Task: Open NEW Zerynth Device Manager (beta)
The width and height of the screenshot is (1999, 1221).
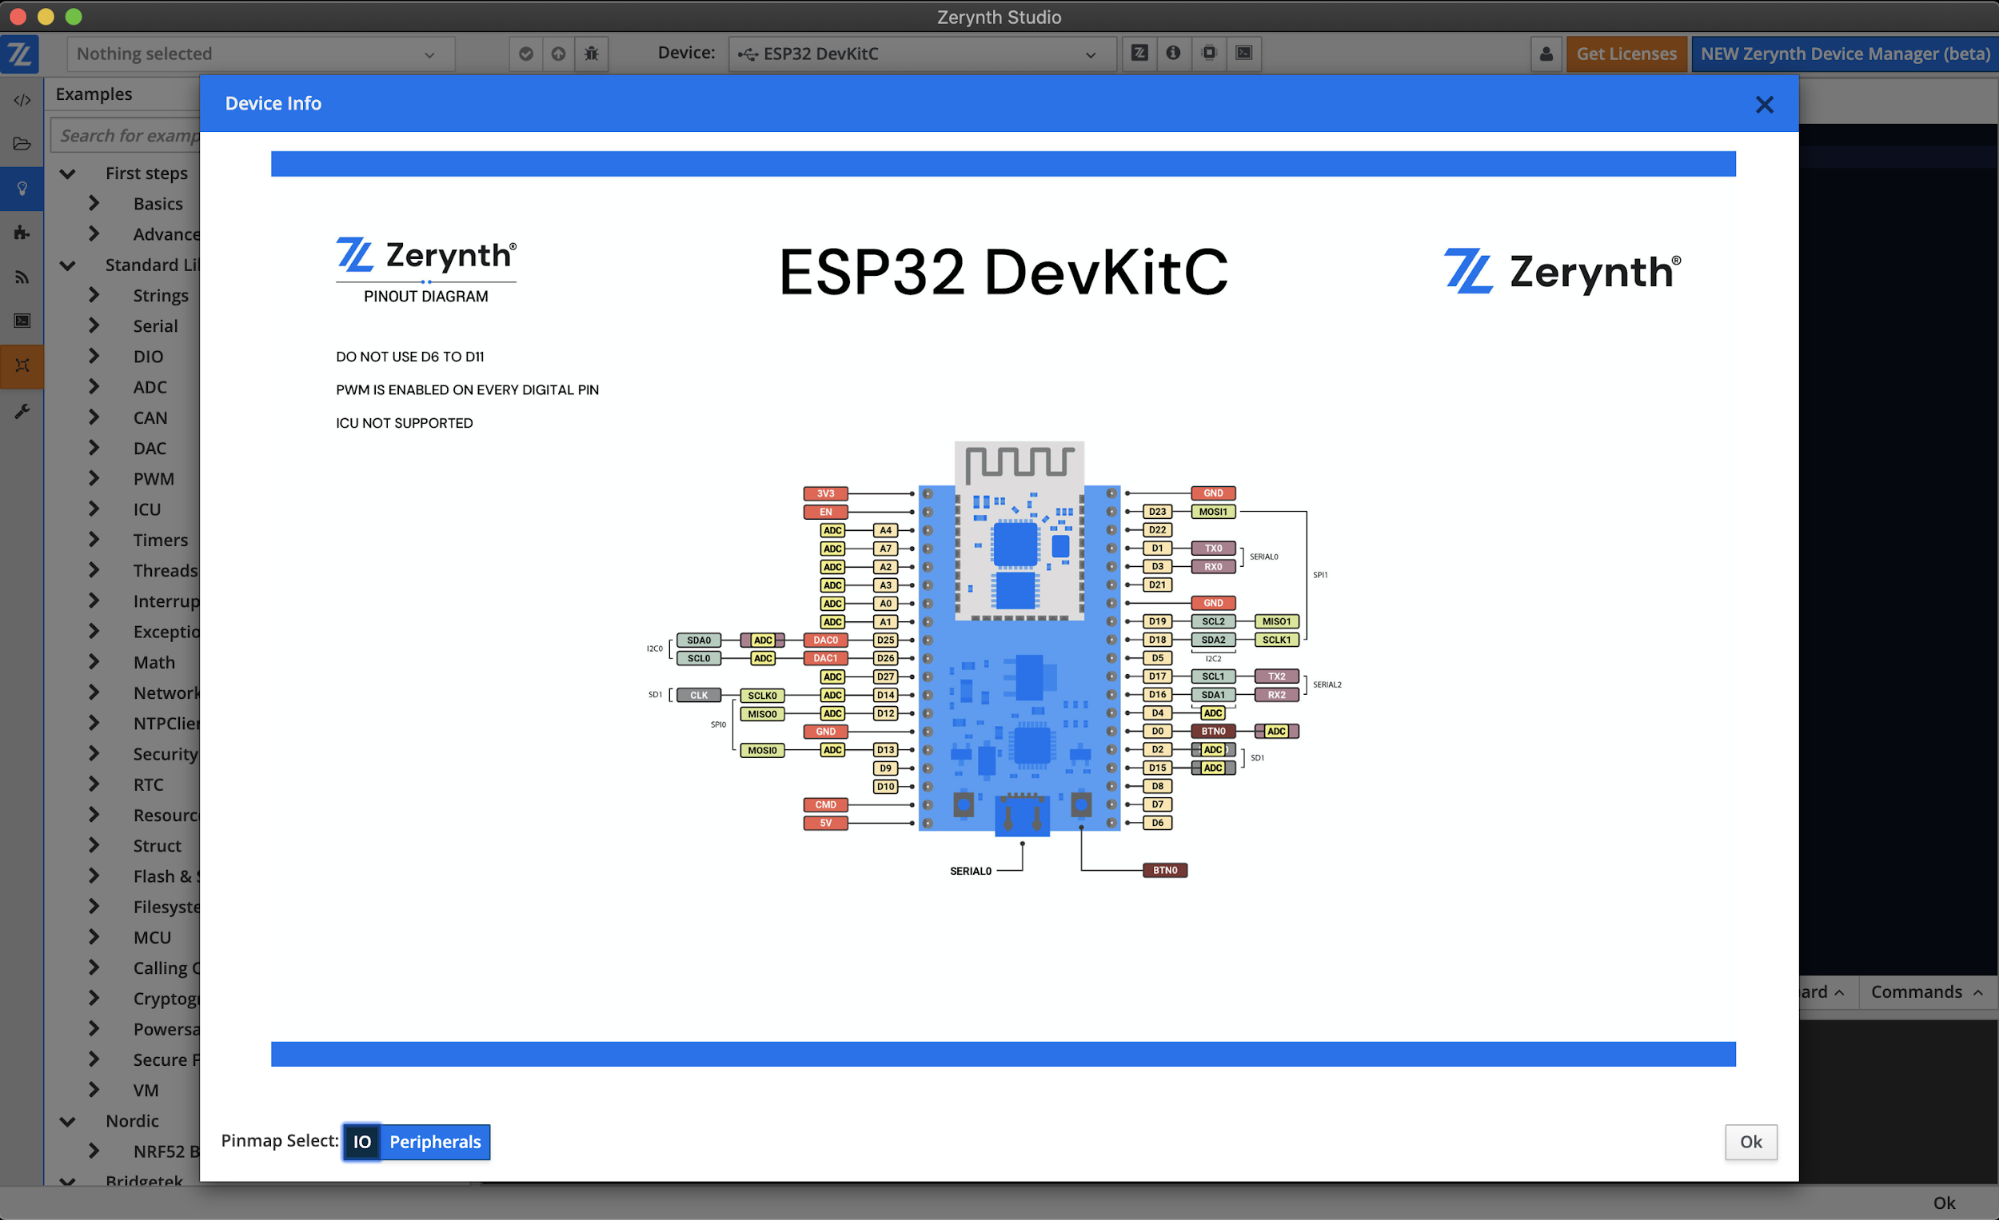Action: (1844, 54)
